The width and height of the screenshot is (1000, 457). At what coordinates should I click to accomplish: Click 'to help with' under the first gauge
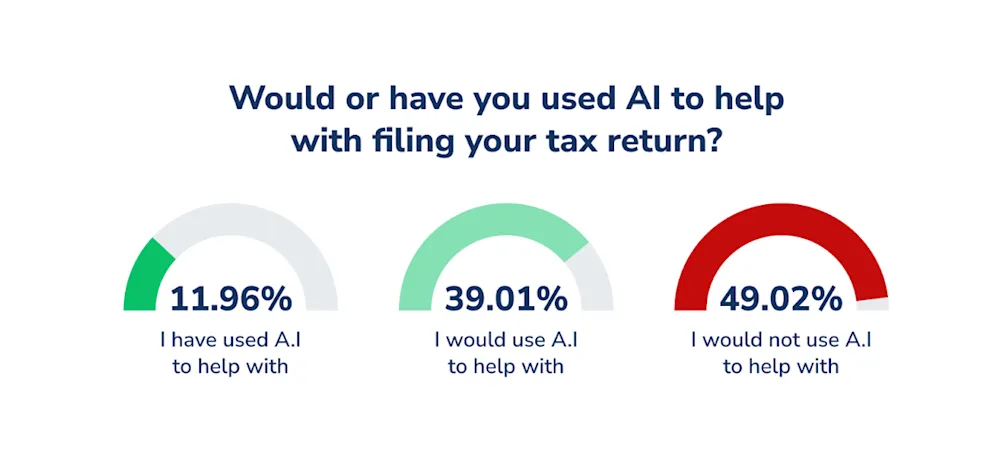tap(230, 367)
